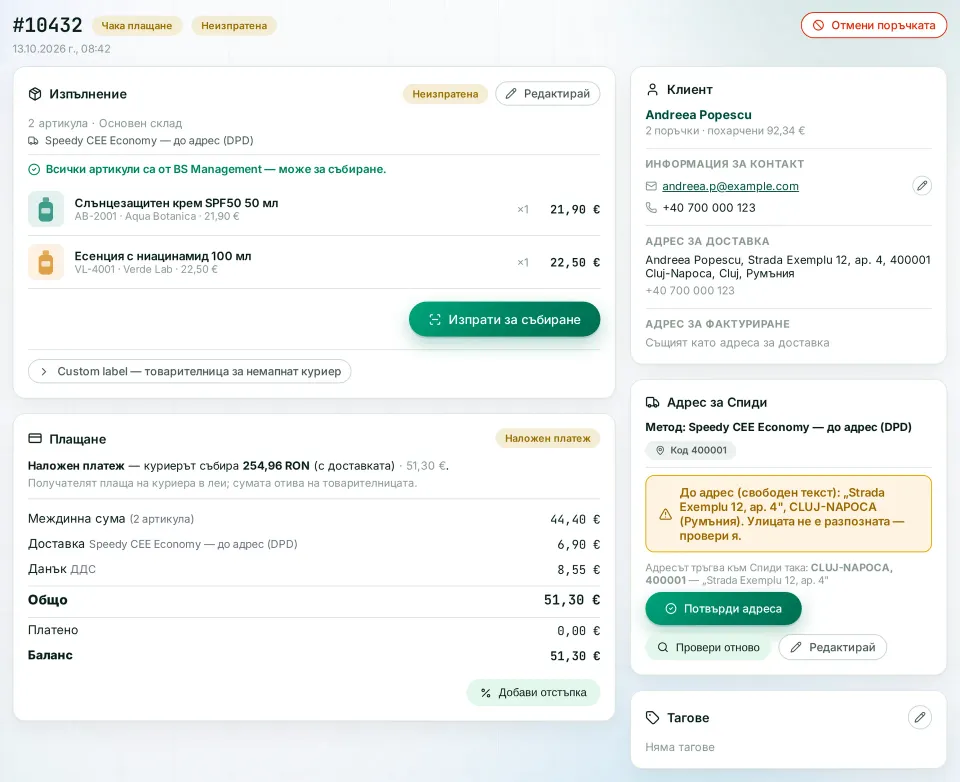Click the Платено value 0,00 €
Viewport: 960px width, 782px height.
click(x=579, y=631)
